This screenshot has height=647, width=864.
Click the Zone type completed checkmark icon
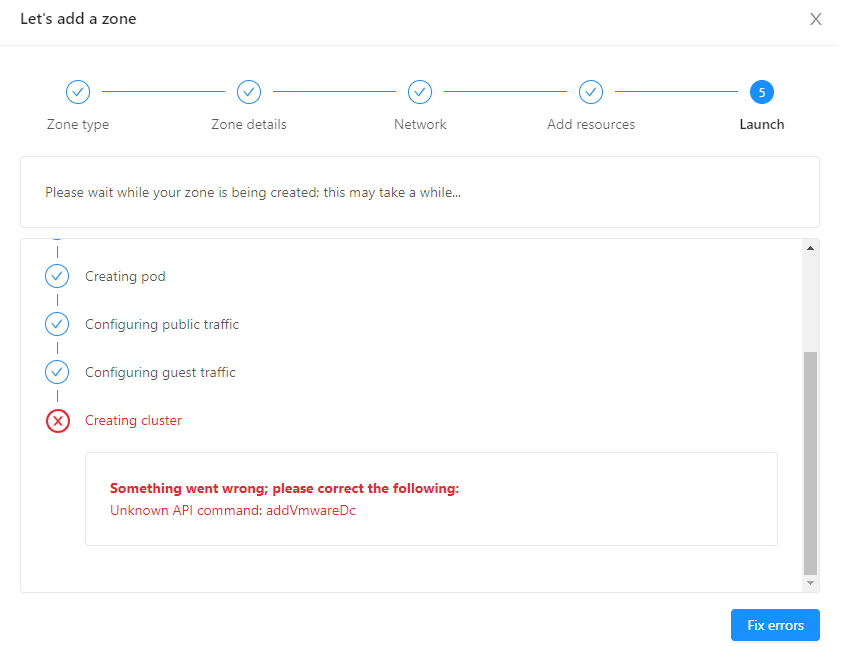78,91
